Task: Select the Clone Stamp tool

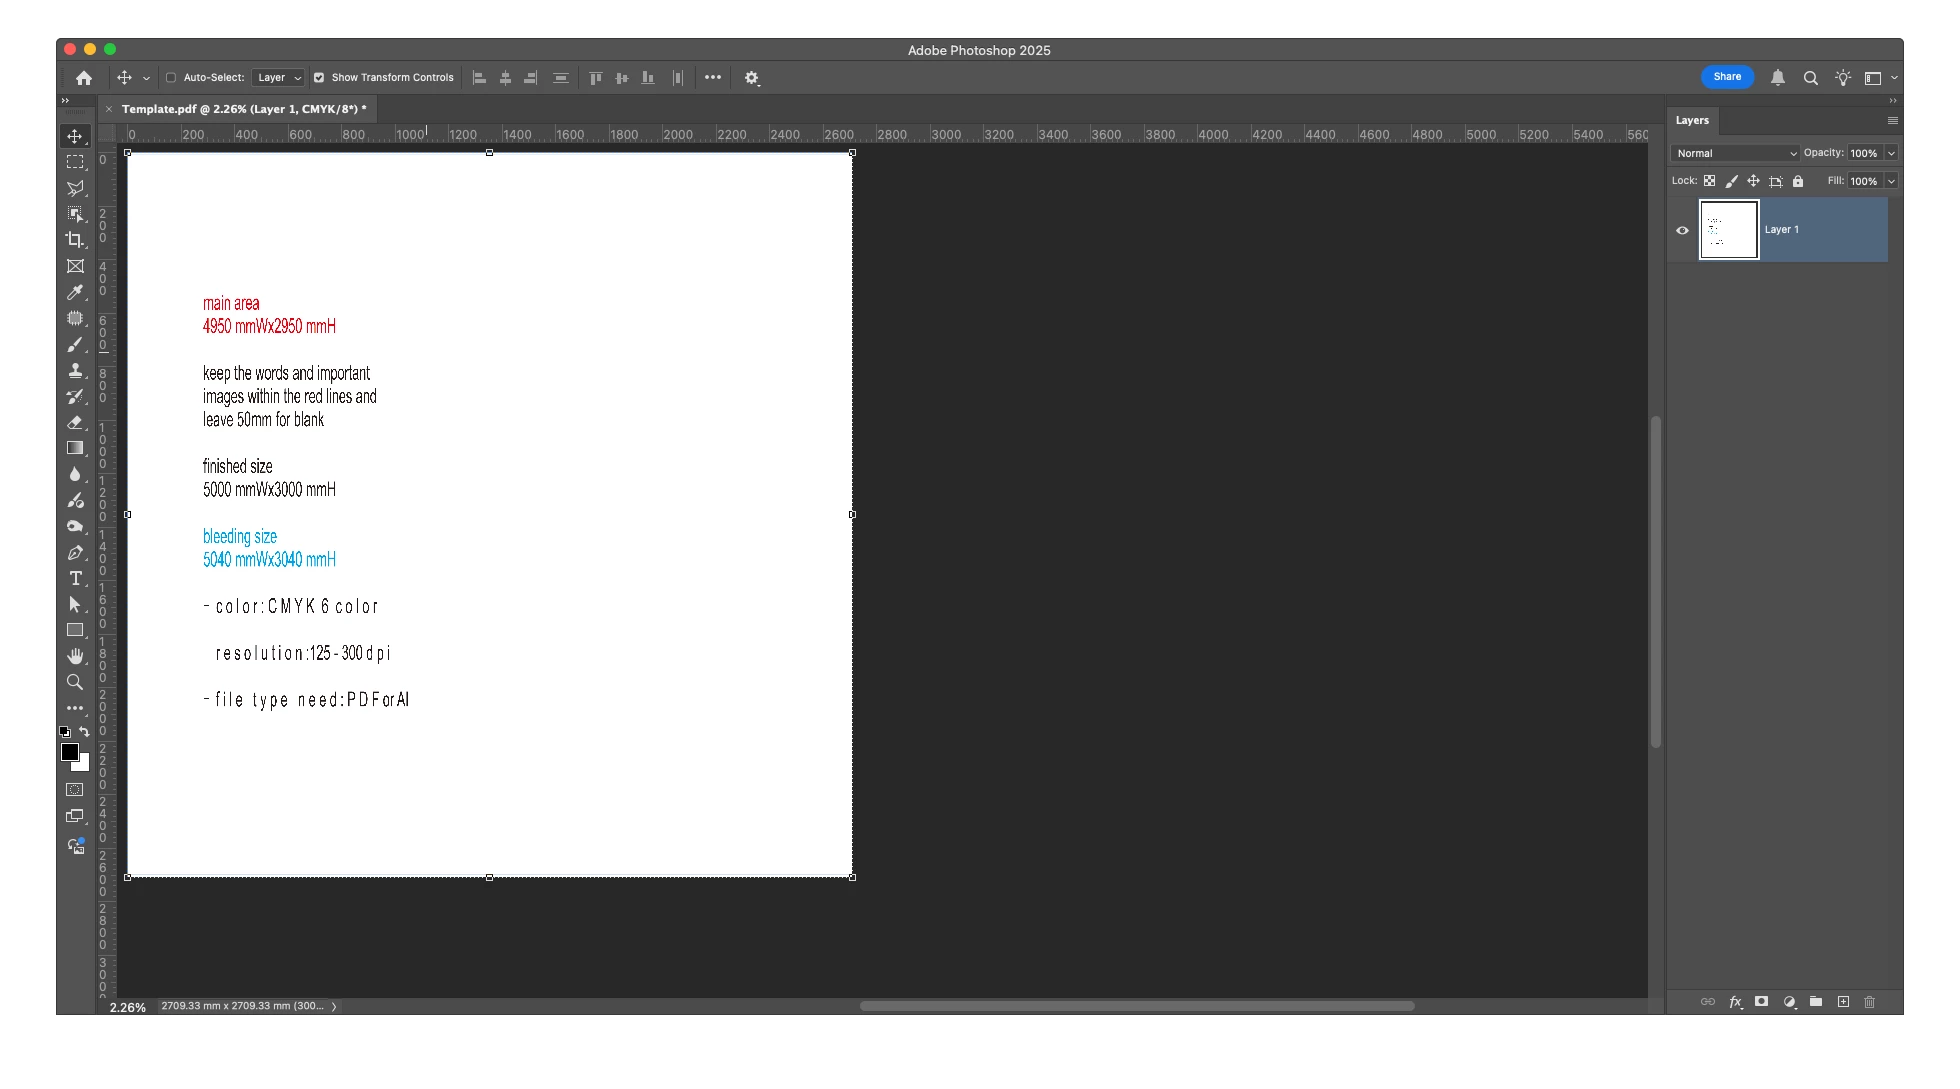Action: click(x=75, y=371)
